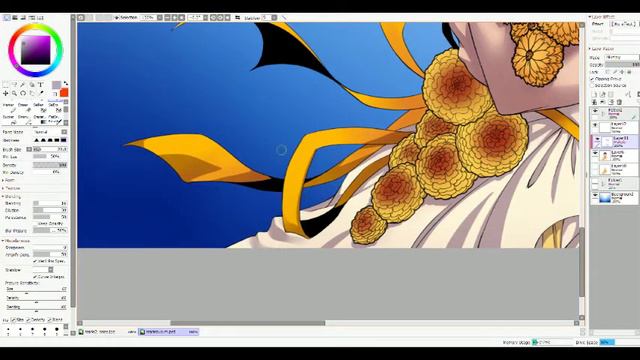Select the flattest brush edge shape
Screen dimensions: 640x360
coord(63,140)
